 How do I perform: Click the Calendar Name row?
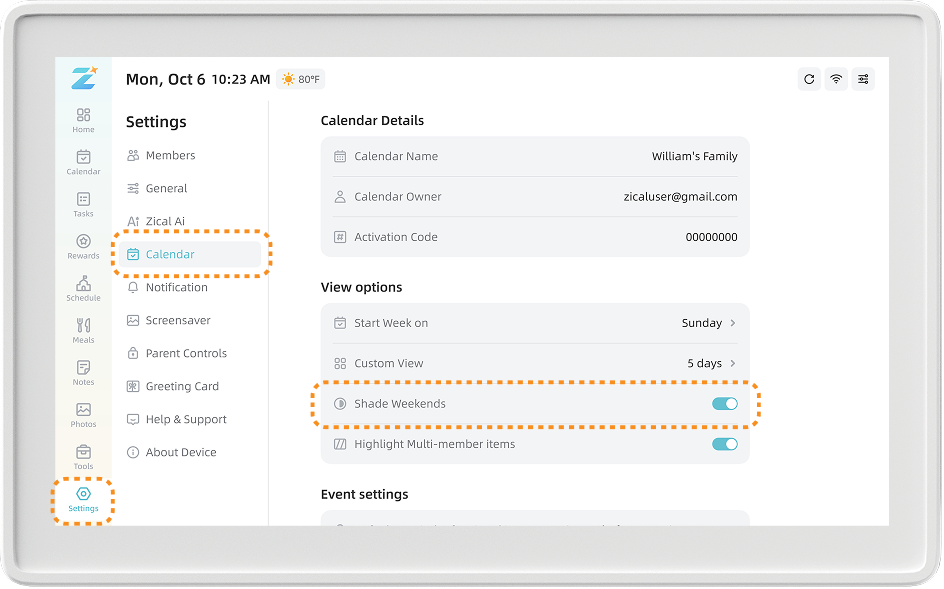click(535, 157)
